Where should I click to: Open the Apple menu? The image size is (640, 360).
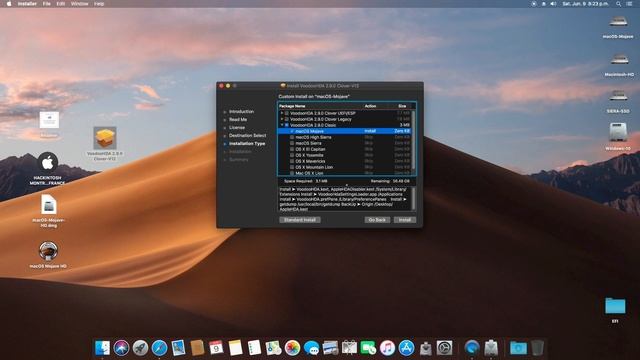click(9, 4)
